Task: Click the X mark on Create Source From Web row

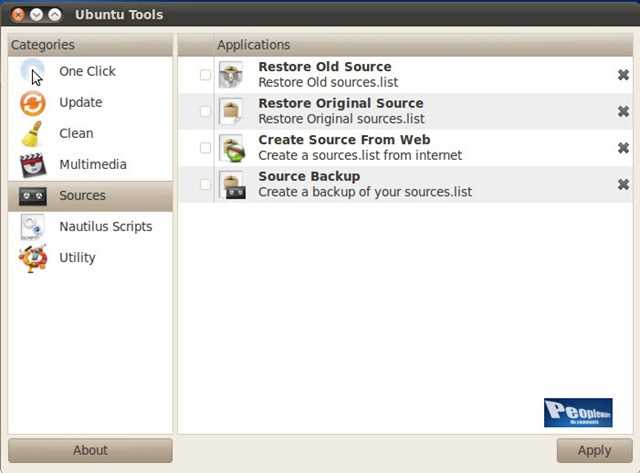Action: [x=623, y=148]
